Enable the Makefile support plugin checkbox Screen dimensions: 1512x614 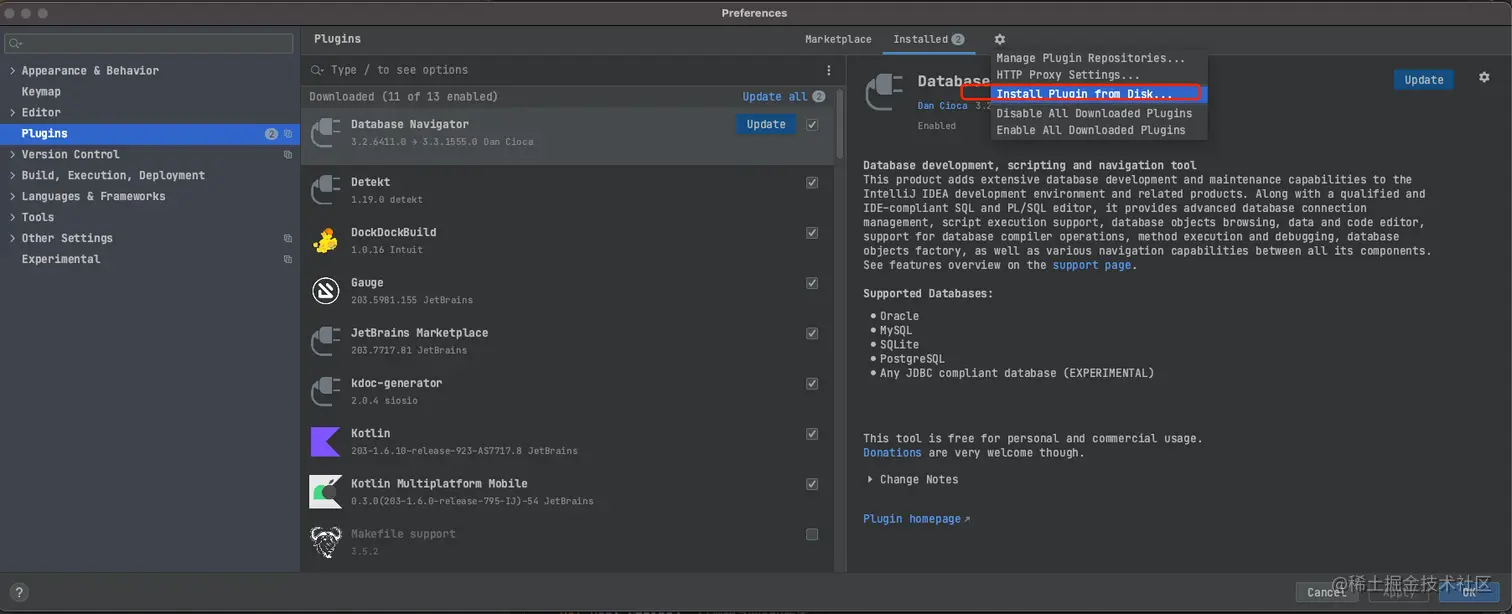(812, 534)
